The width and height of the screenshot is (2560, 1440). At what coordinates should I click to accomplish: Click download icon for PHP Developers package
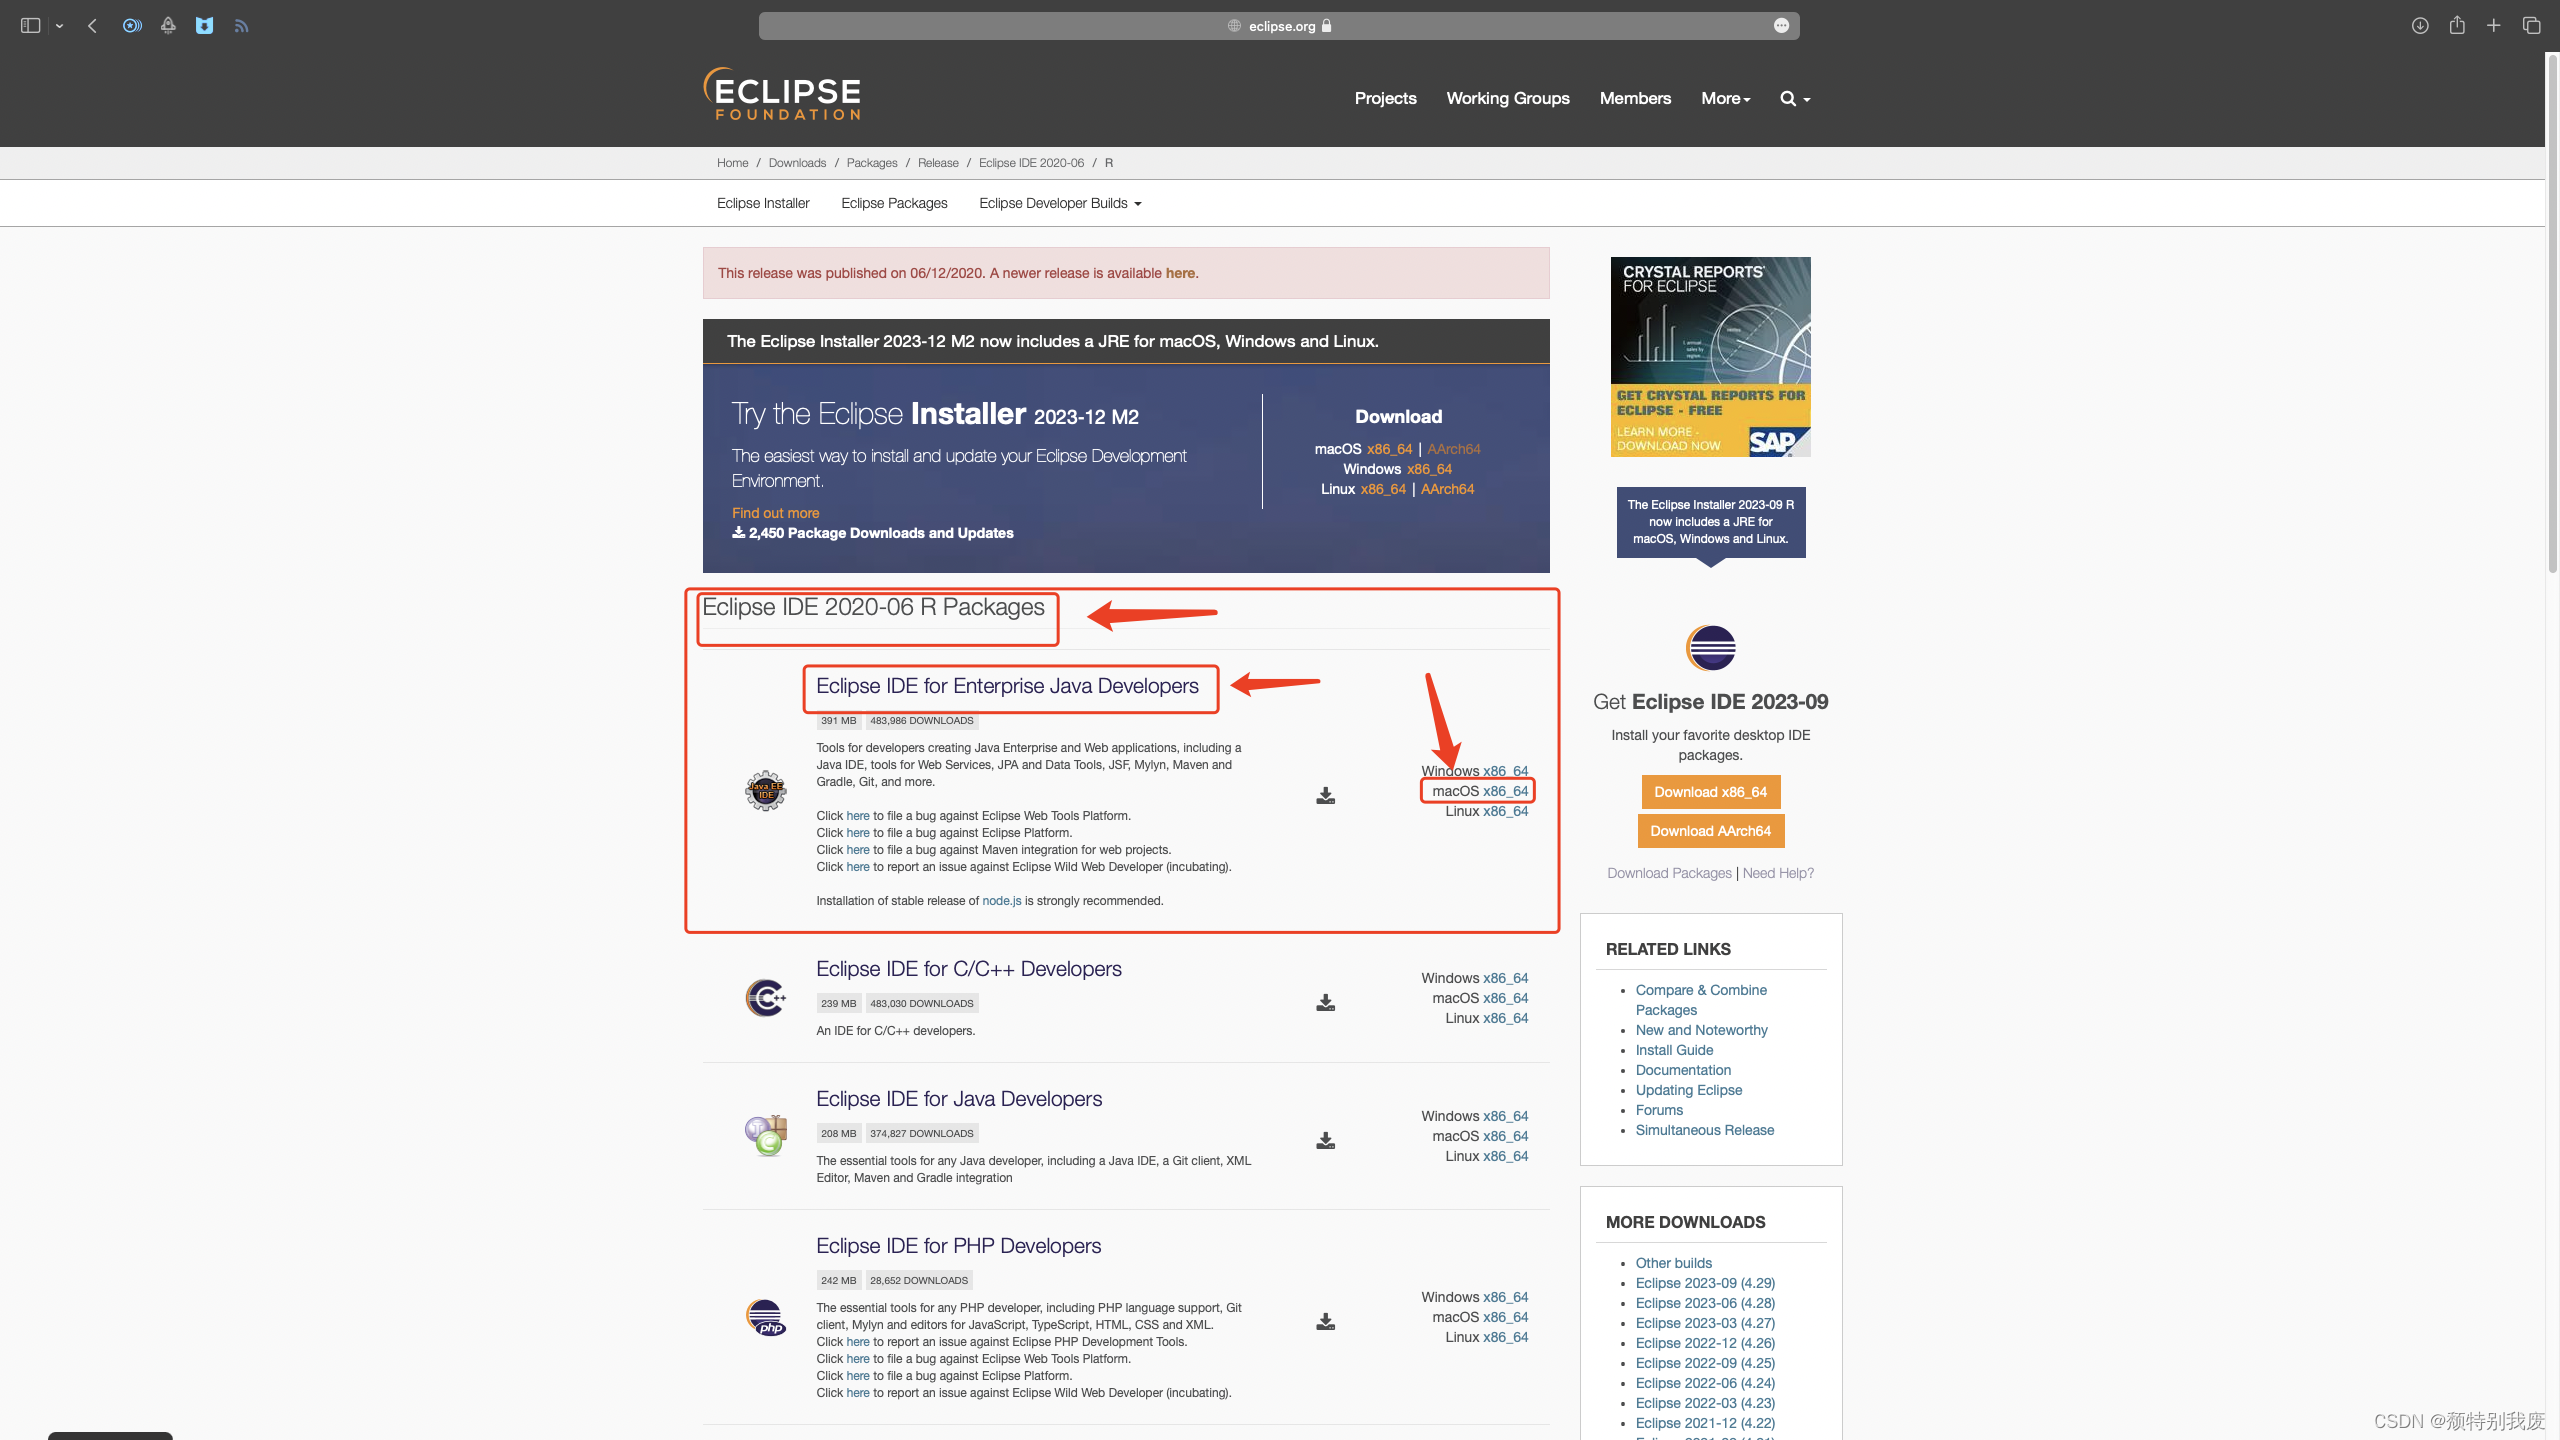[x=1325, y=1322]
